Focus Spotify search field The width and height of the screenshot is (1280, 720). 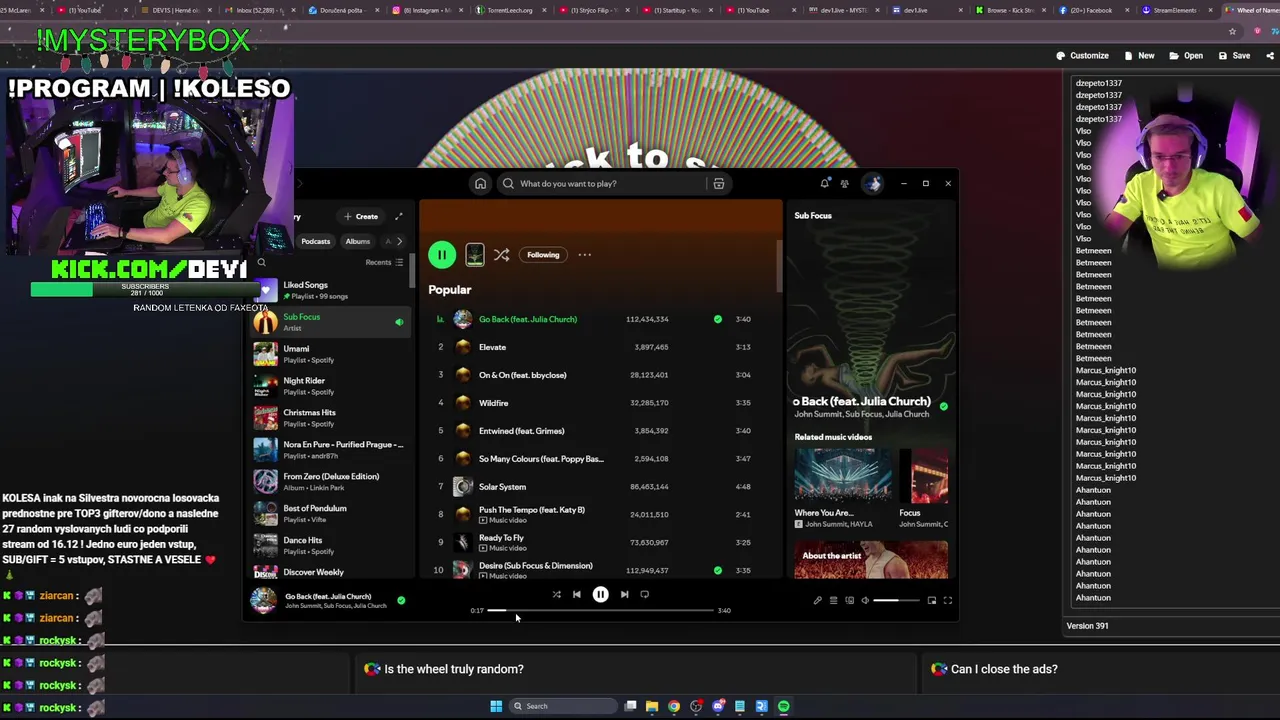pyautogui.click(x=600, y=184)
